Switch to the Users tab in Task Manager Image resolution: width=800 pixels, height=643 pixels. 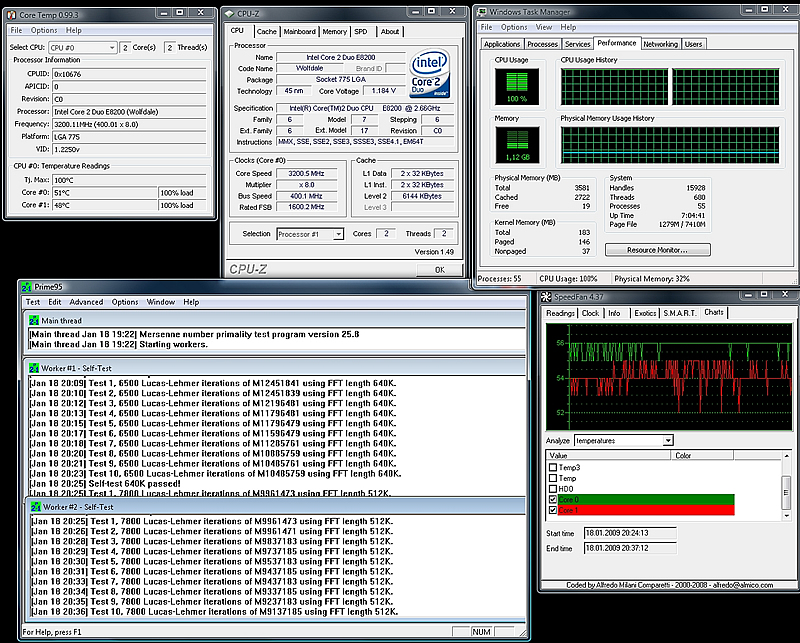point(693,44)
